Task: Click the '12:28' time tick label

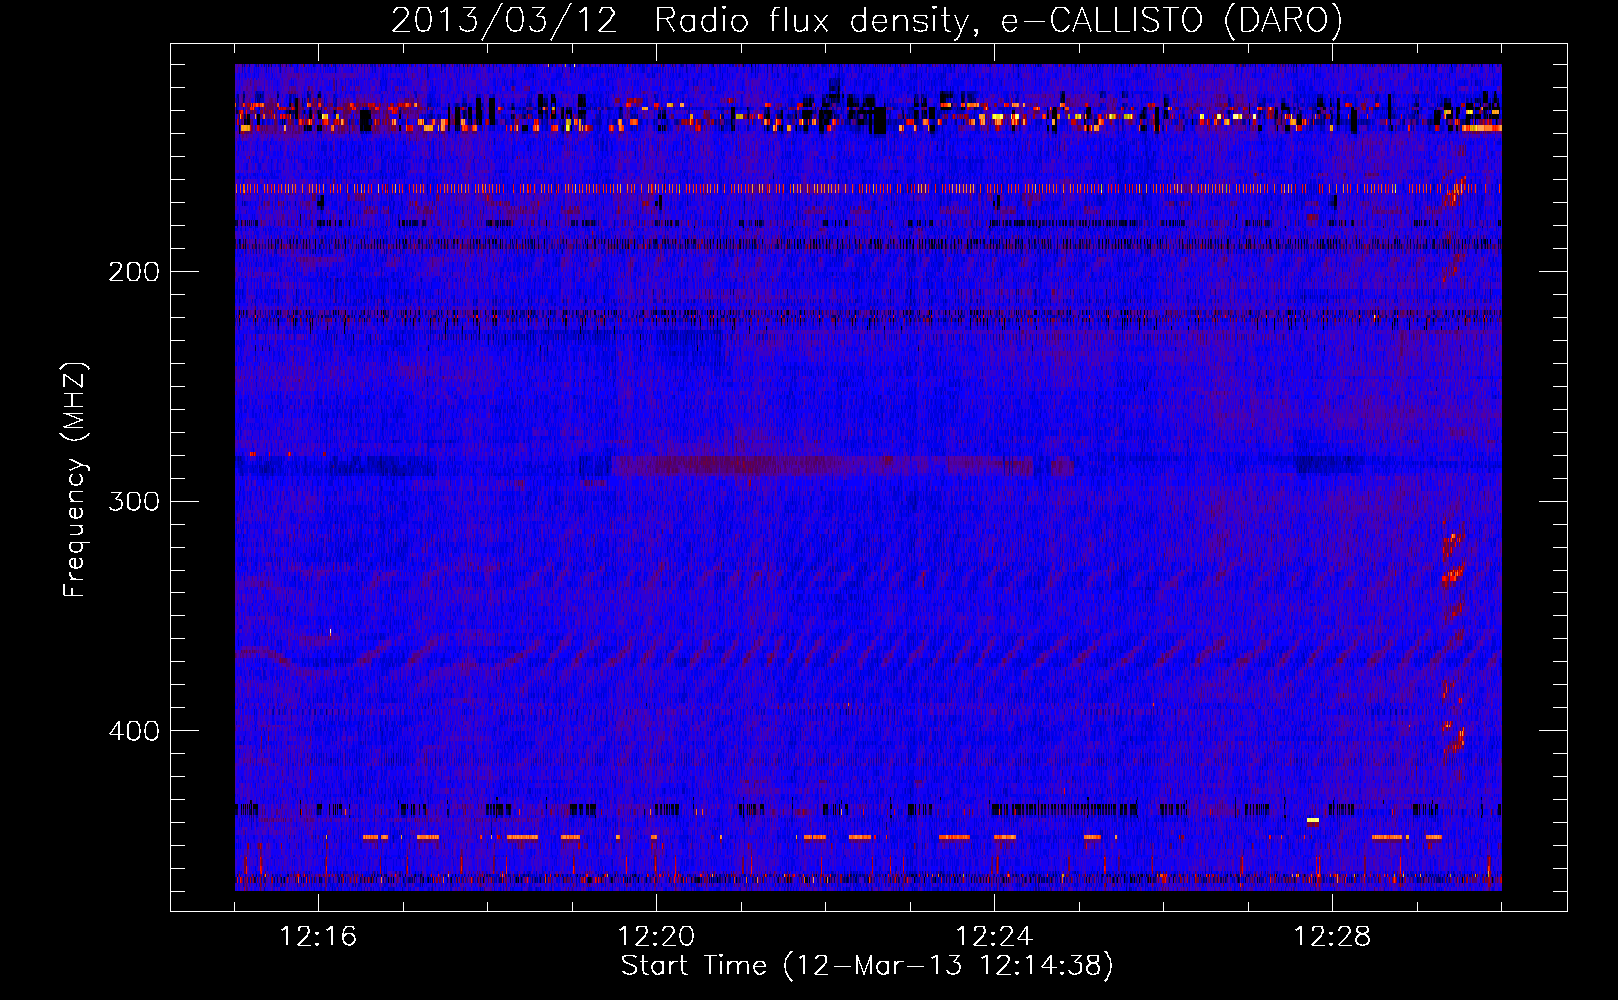Action: click(1332, 937)
